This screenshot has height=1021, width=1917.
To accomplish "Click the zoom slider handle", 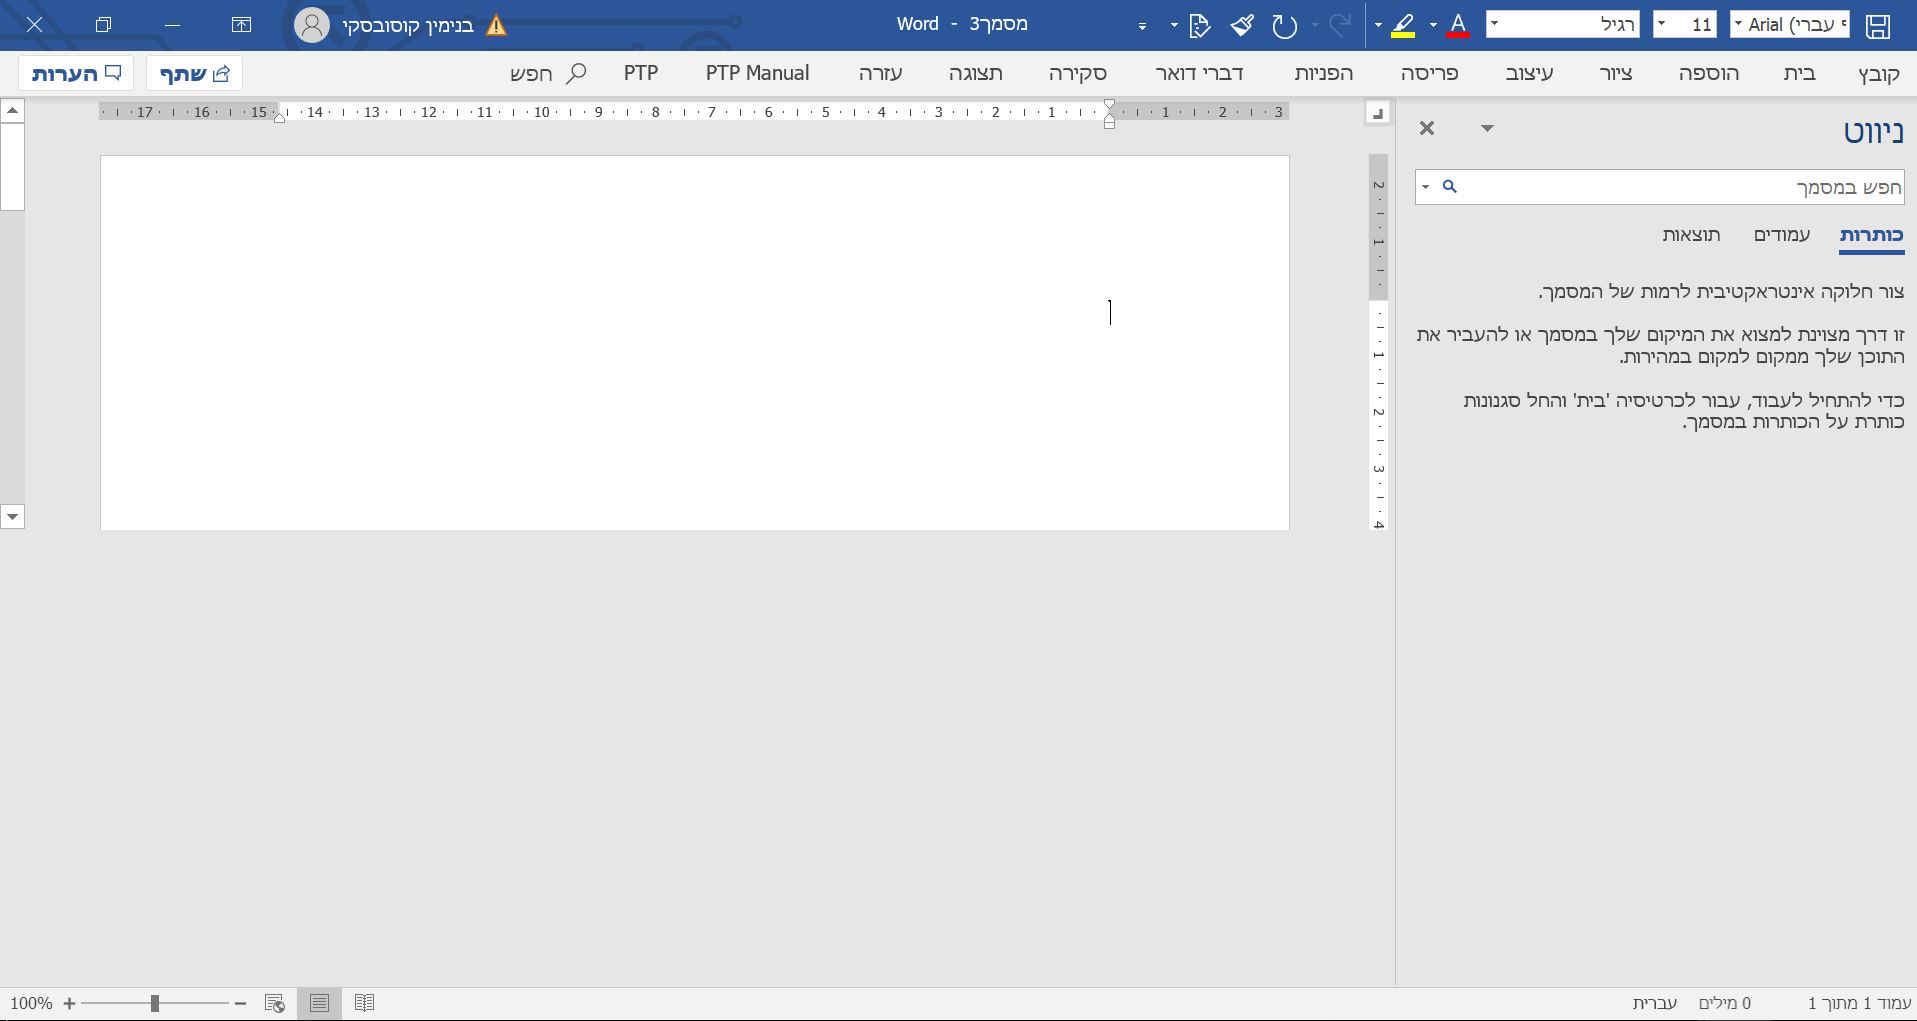I will click(155, 1003).
